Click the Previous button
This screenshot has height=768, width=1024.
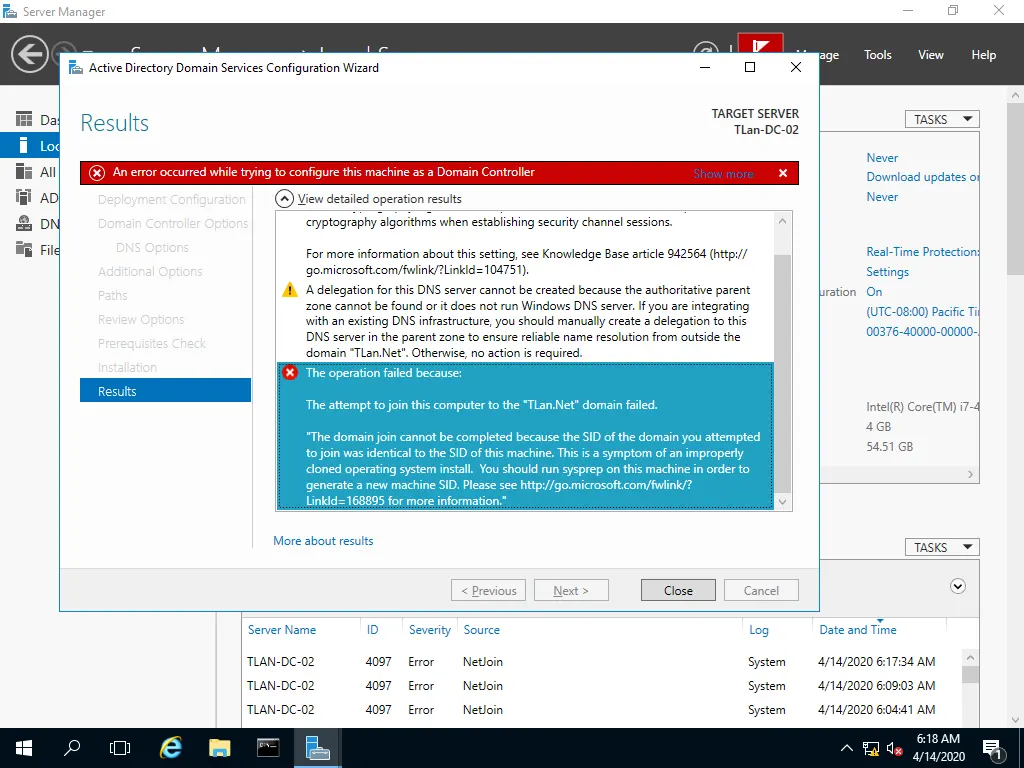pyautogui.click(x=488, y=590)
